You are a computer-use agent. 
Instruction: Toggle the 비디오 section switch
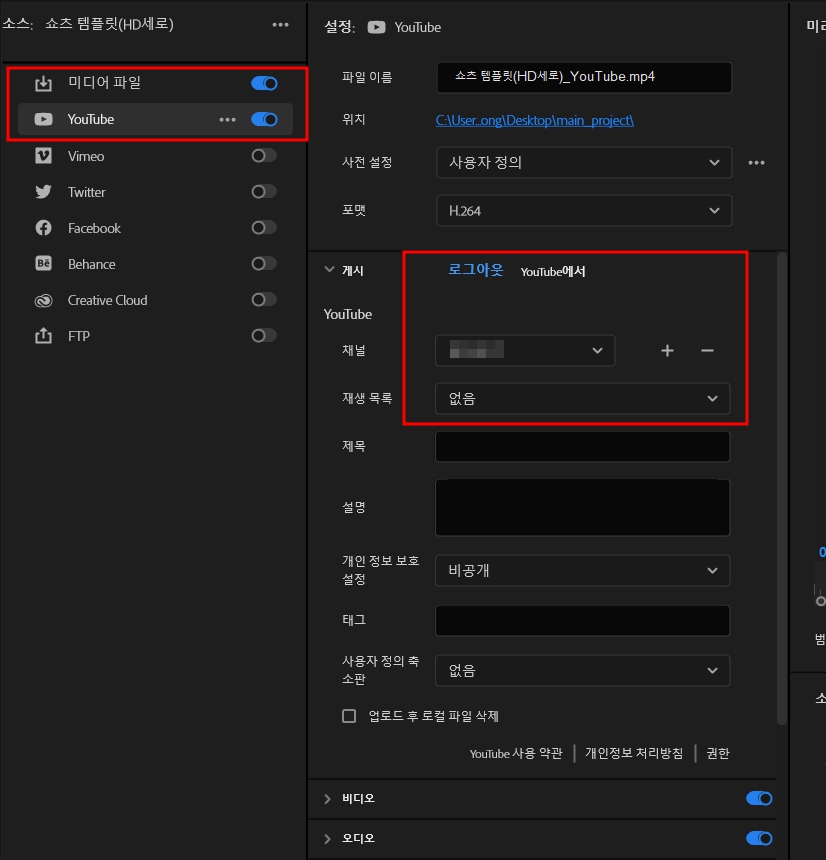pyautogui.click(x=759, y=798)
